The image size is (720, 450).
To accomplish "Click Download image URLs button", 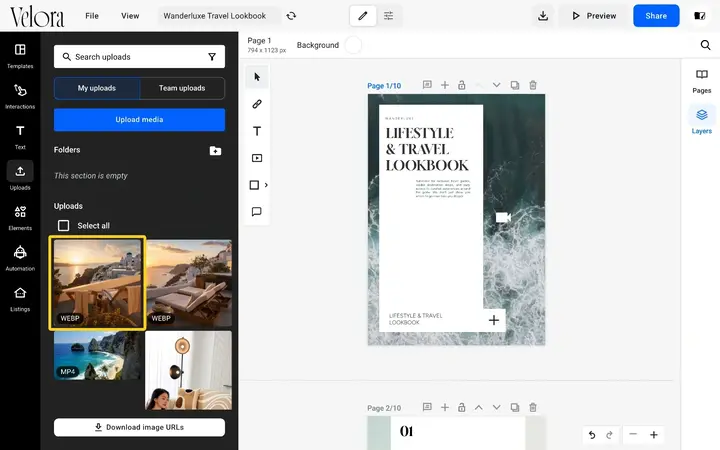I will click(139, 427).
